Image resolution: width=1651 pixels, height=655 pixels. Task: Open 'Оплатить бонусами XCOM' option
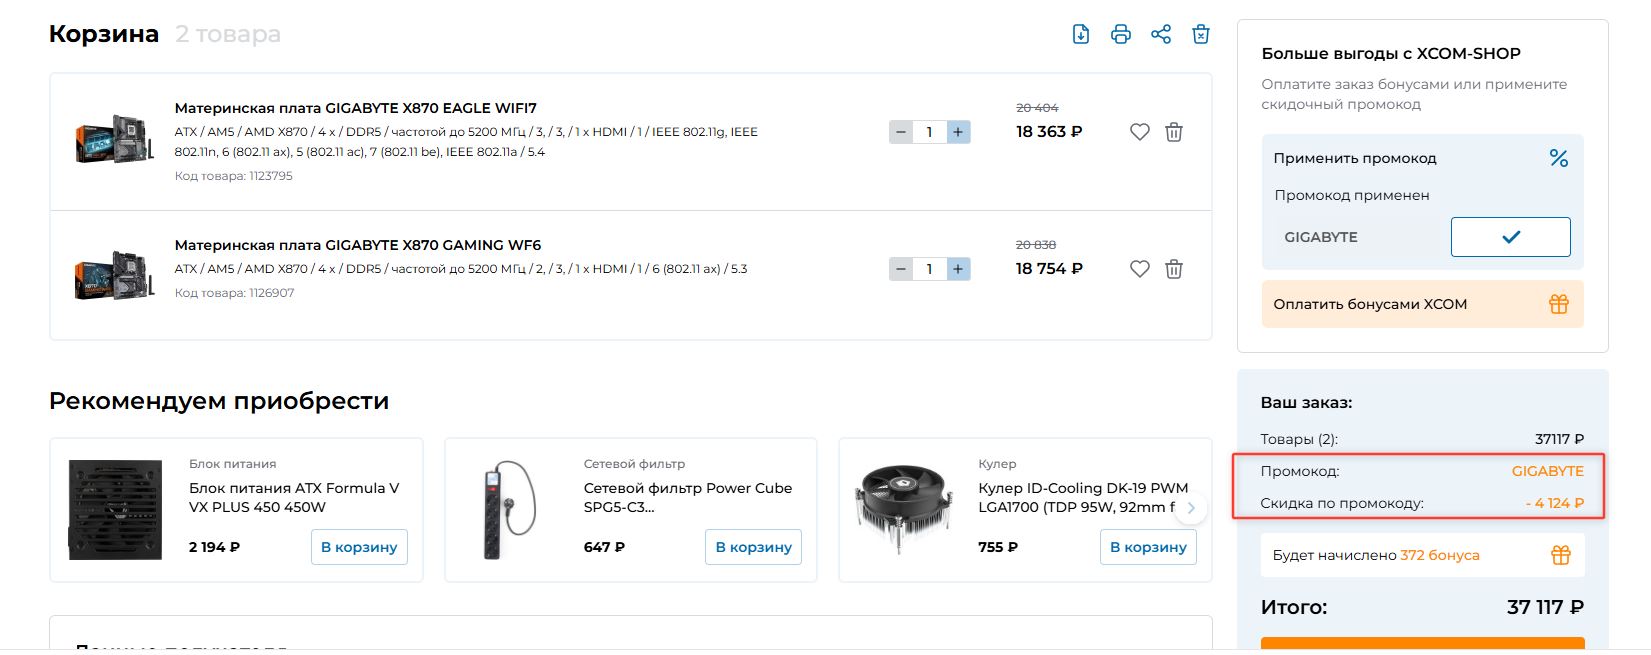point(1421,304)
